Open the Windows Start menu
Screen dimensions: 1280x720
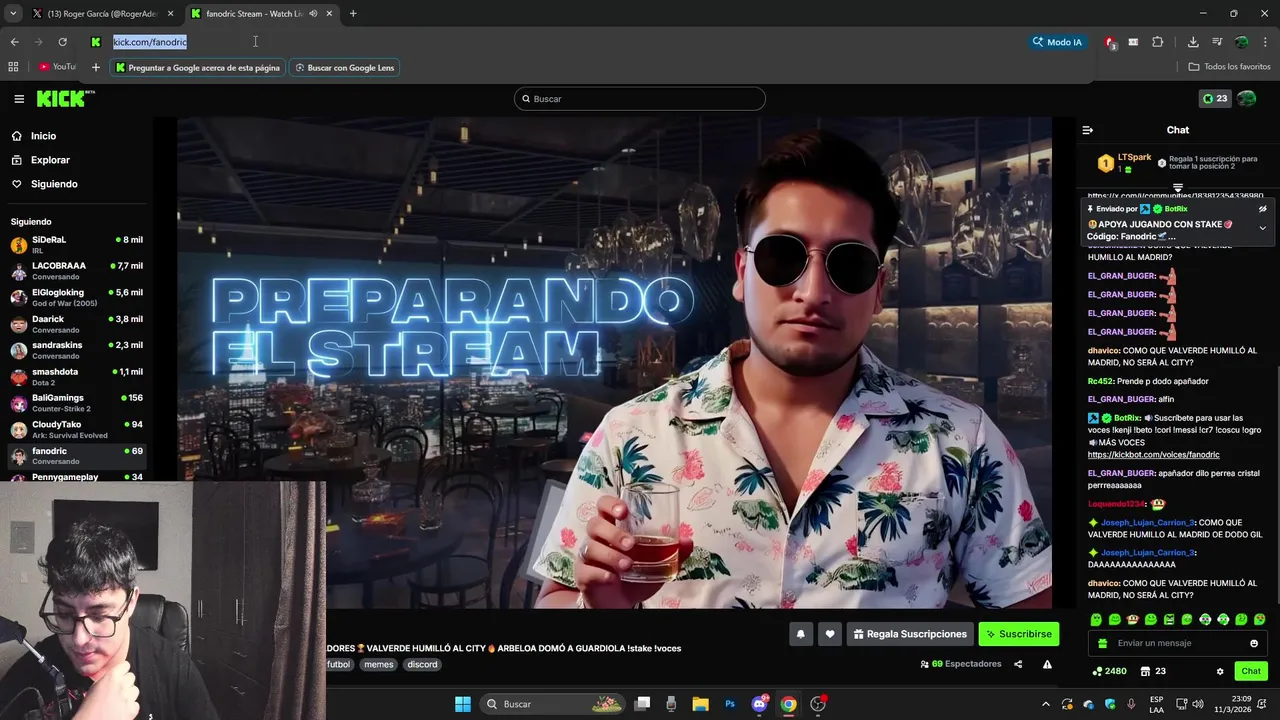coord(463,704)
